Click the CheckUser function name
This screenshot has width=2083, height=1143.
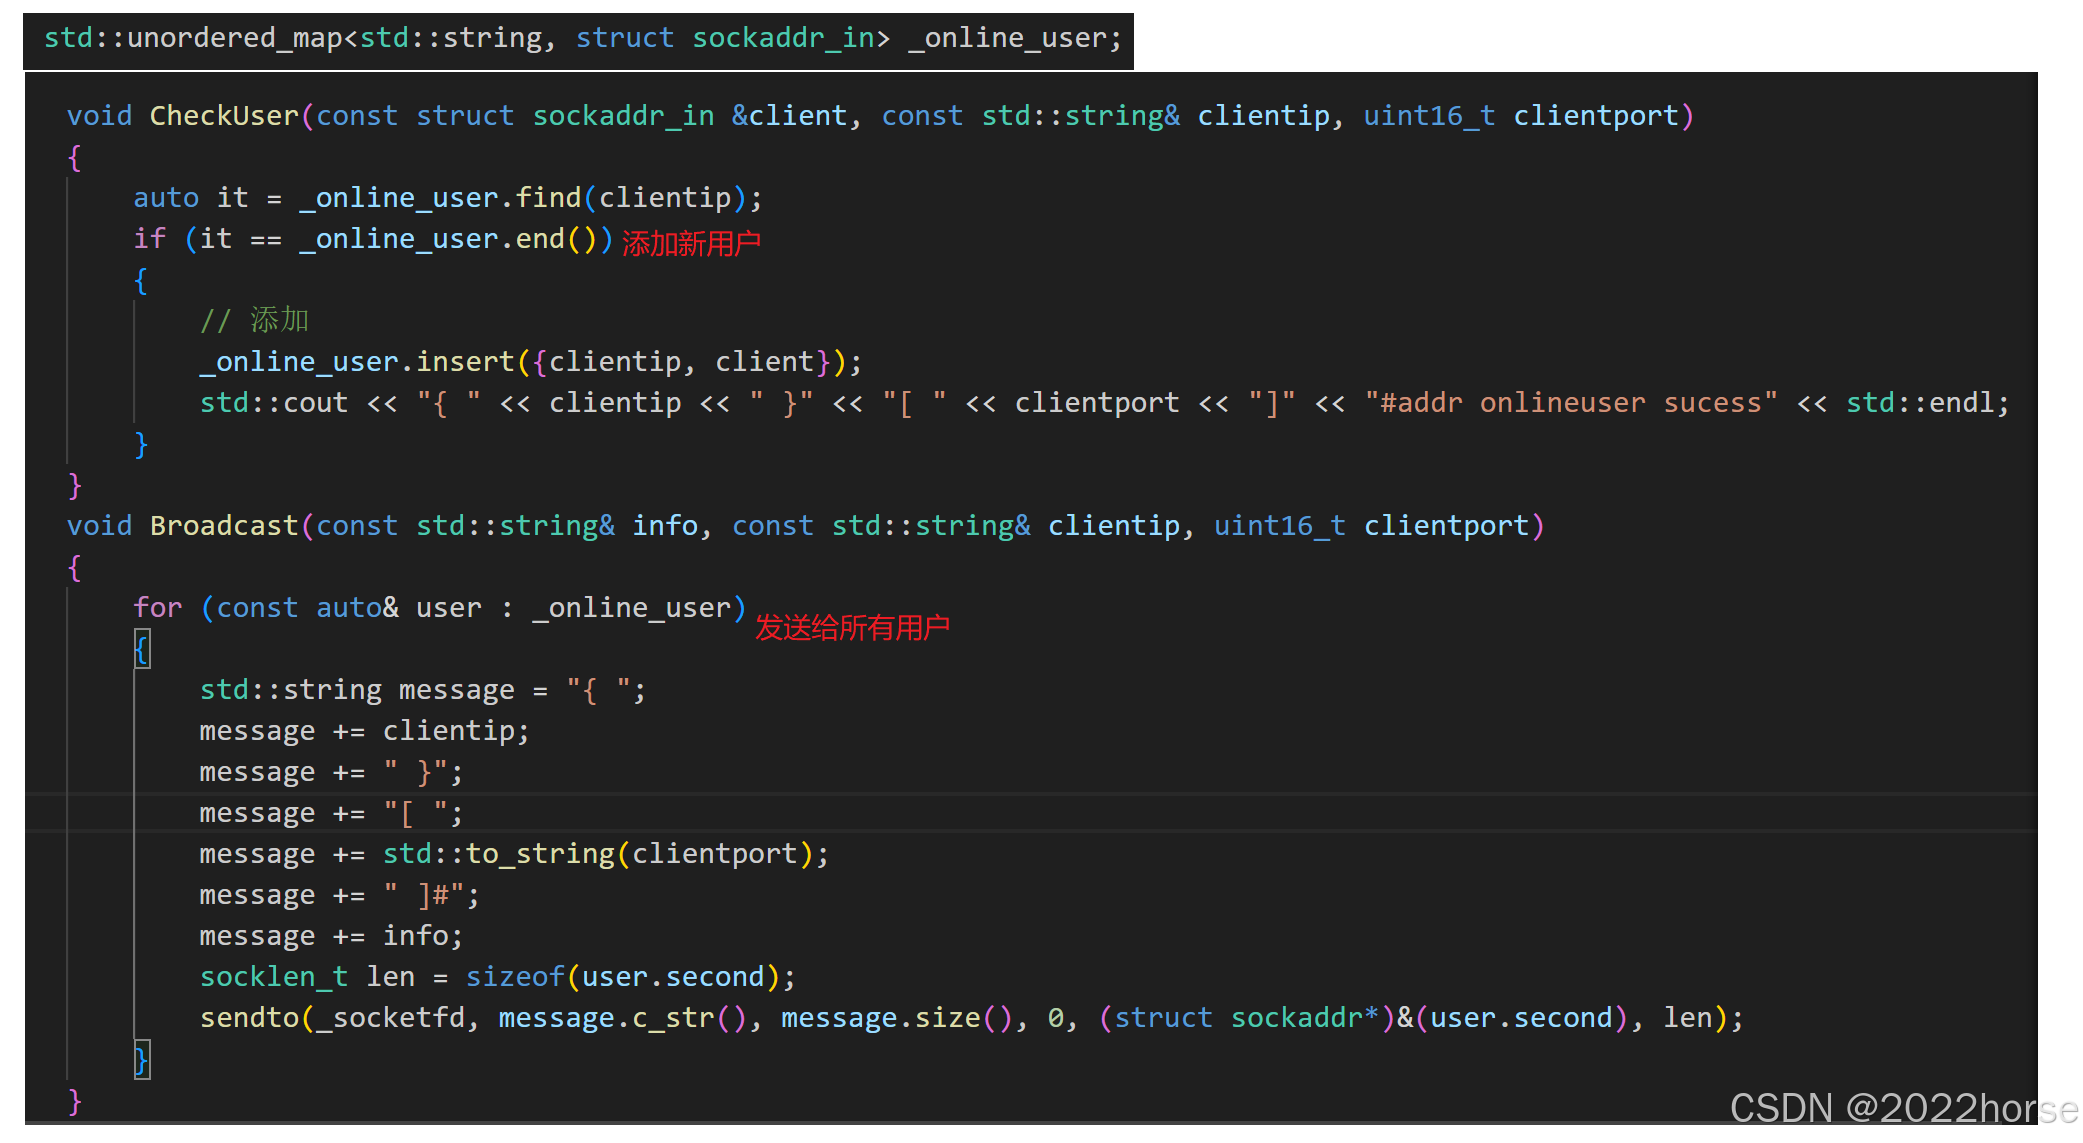coord(224,116)
